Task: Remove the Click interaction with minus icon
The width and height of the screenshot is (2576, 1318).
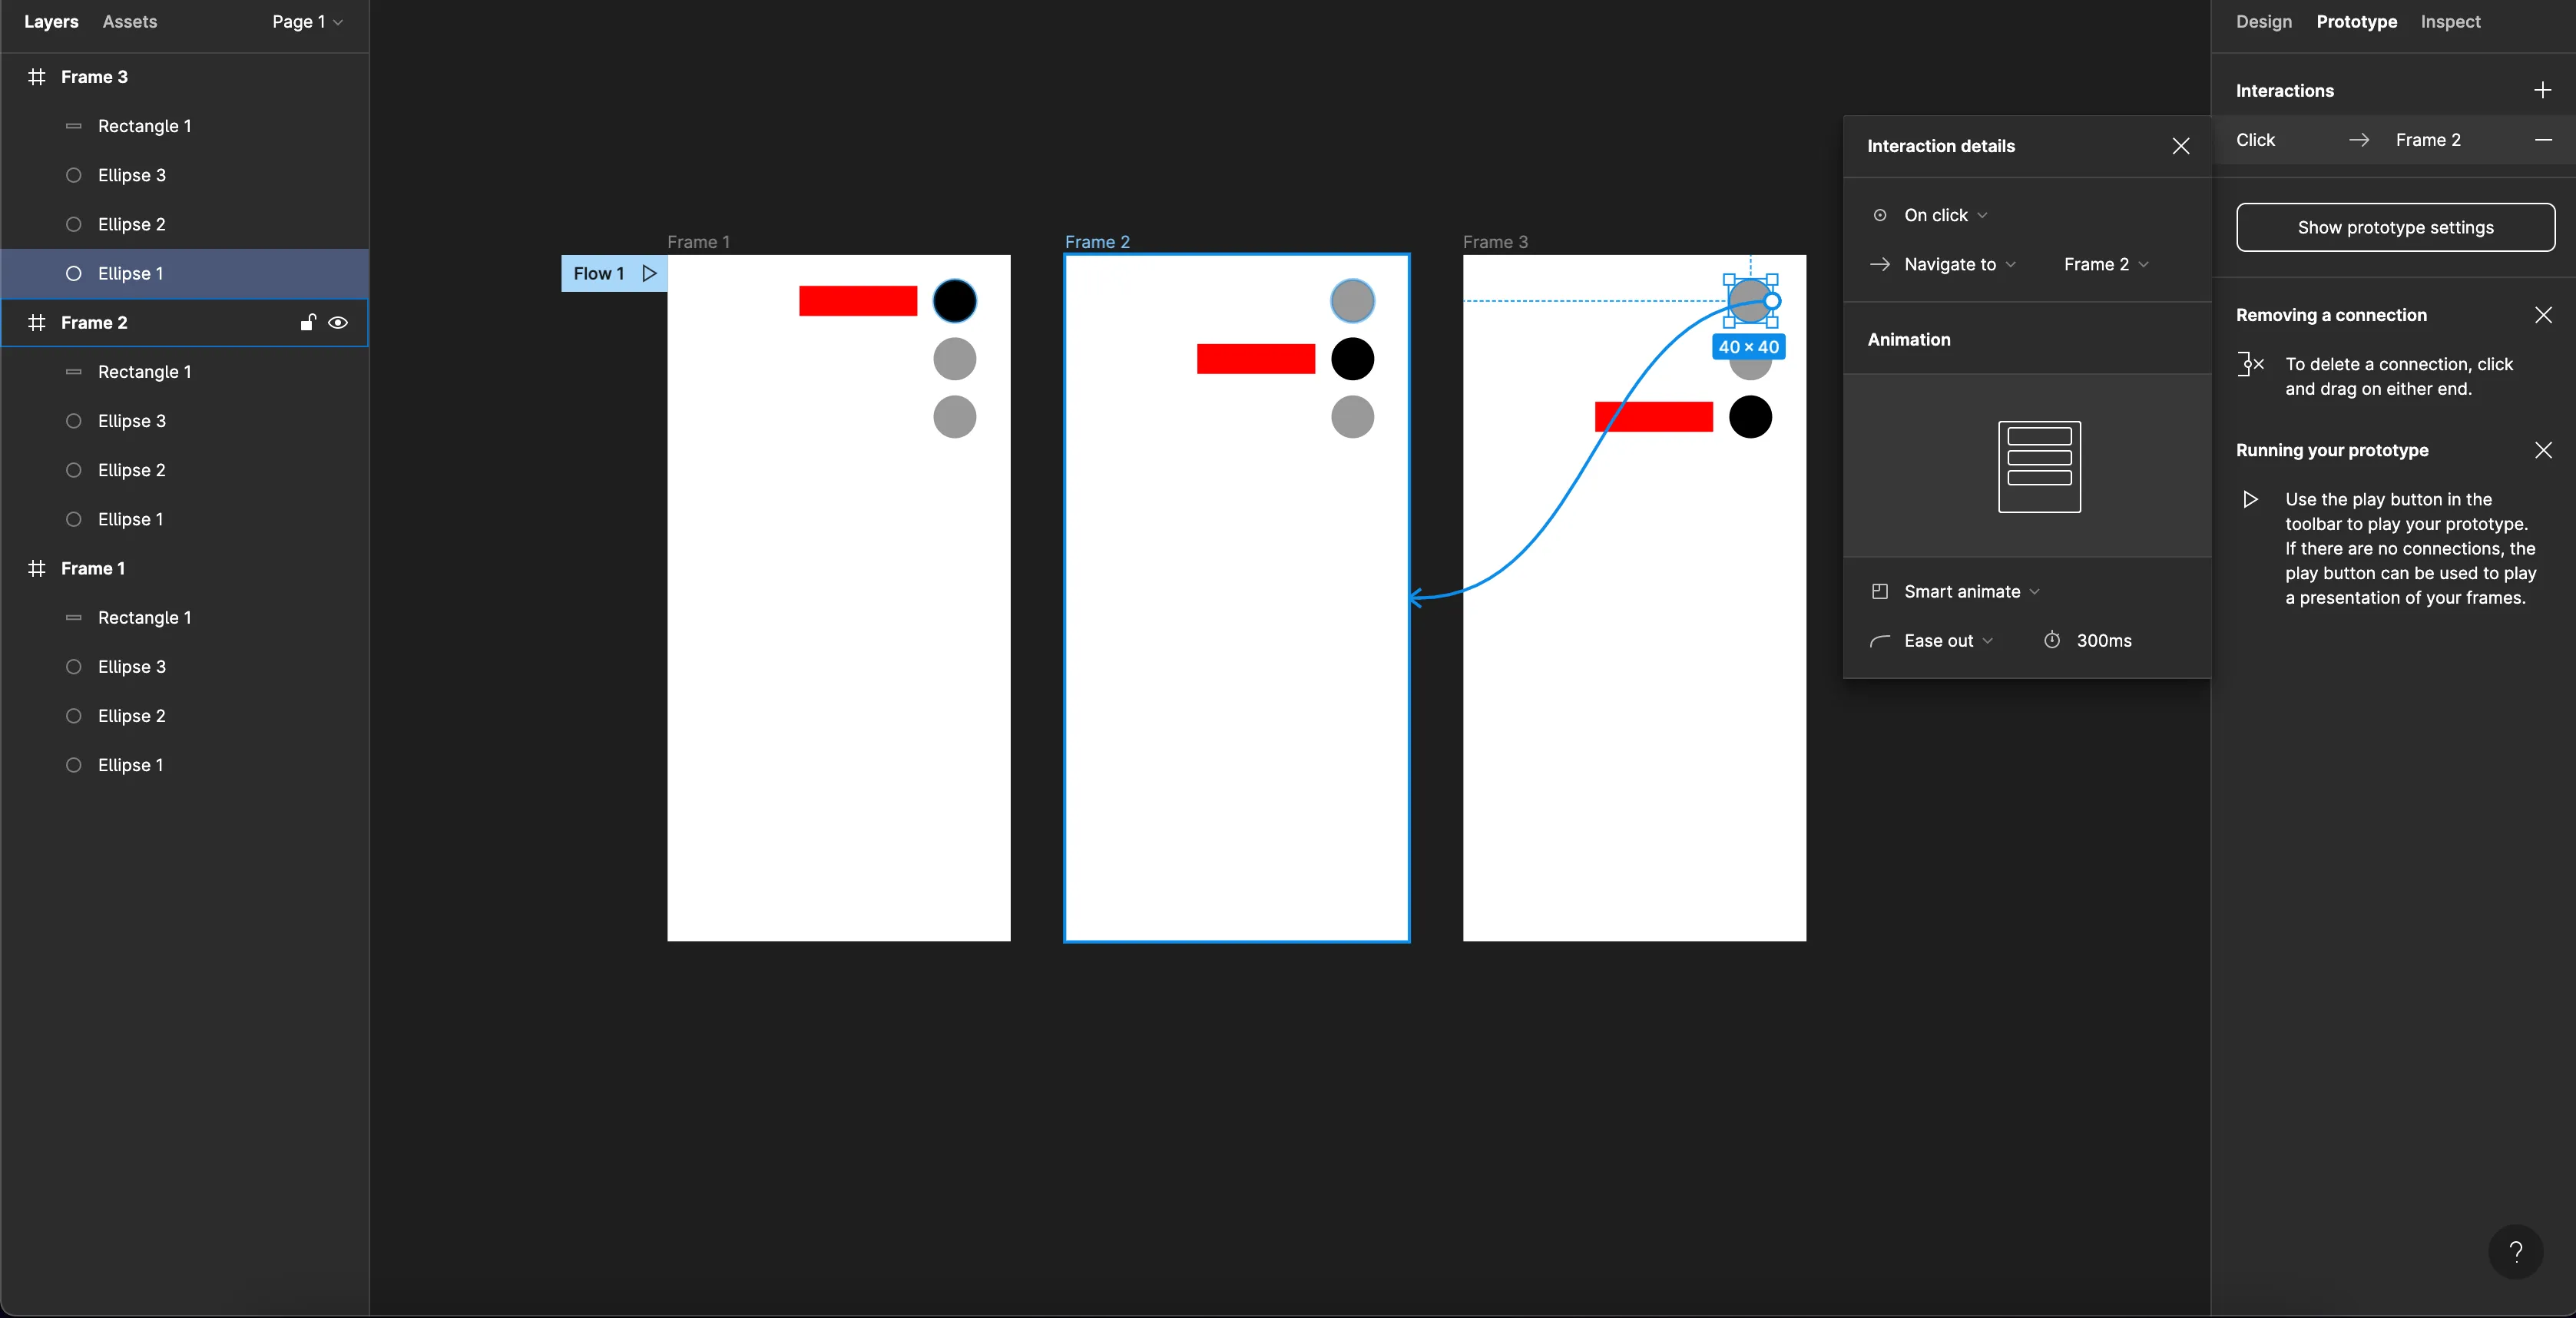Action: click(2542, 140)
